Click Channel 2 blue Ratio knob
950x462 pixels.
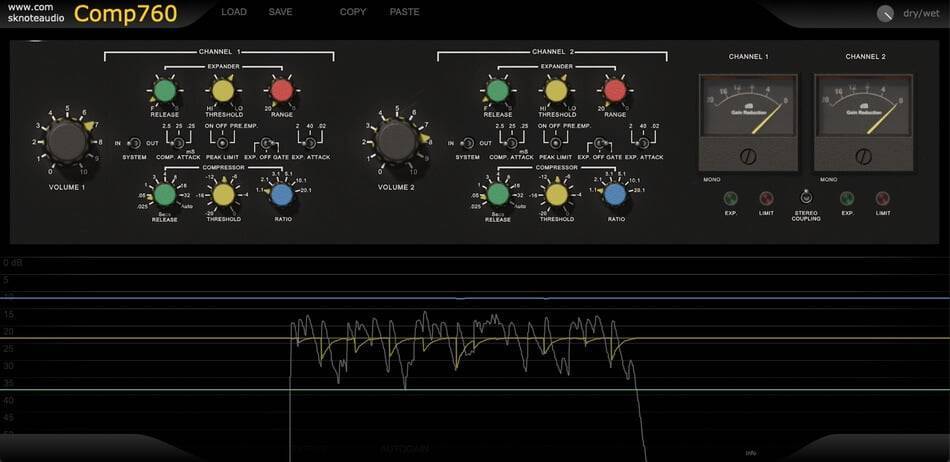pyautogui.click(x=615, y=194)
